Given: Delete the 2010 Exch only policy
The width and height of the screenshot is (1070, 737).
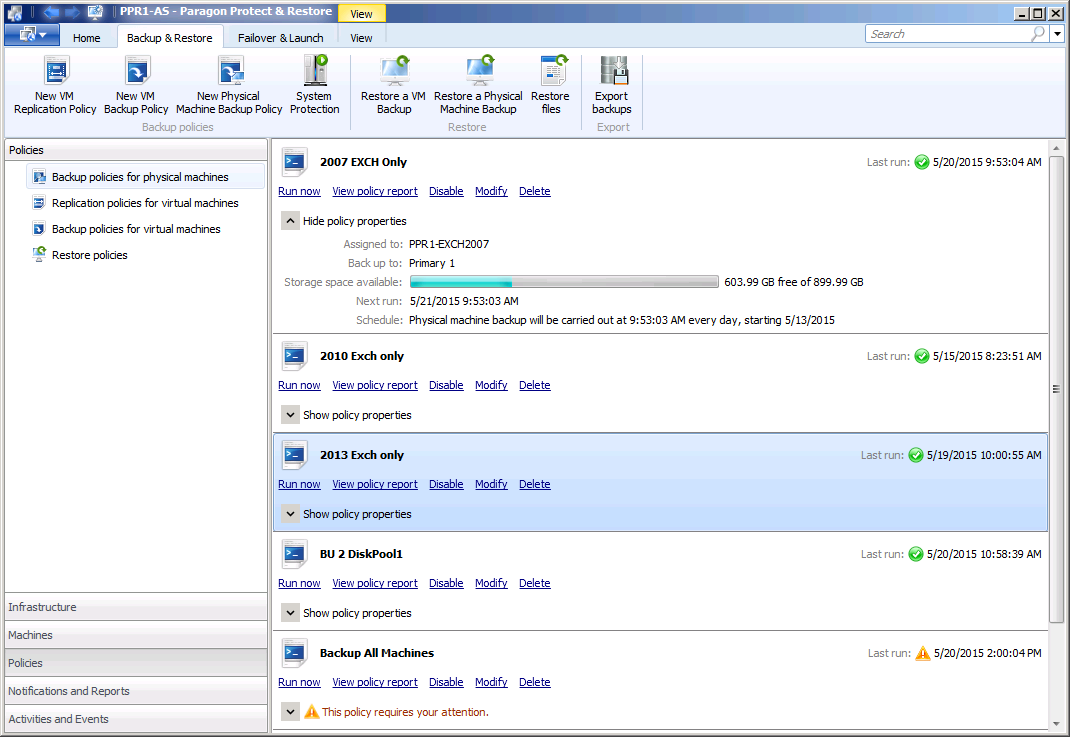Looking at the screenshot, I should 534,385.
